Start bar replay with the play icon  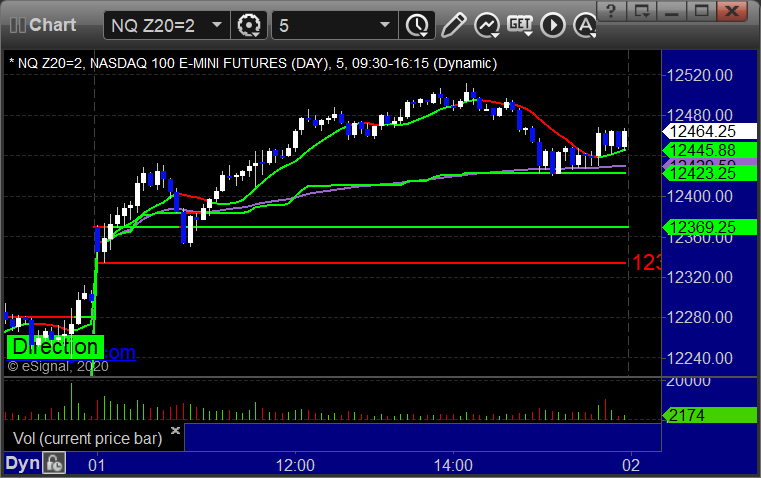[x=553, y=25]
